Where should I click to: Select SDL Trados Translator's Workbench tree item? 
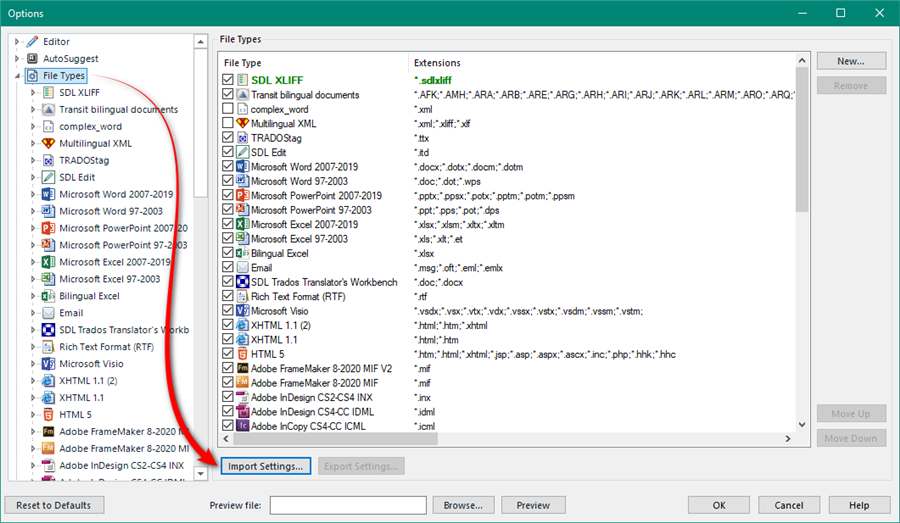tap(124, 330)
